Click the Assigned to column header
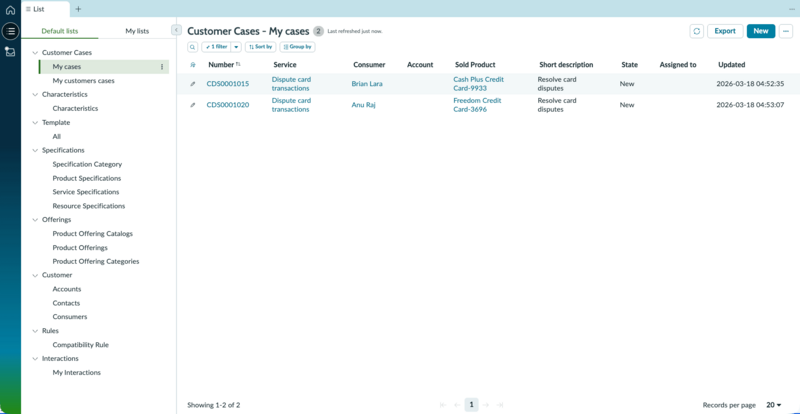Image resolution: width=800 pixels, height=414 pixels. click(x=678, y=65)
